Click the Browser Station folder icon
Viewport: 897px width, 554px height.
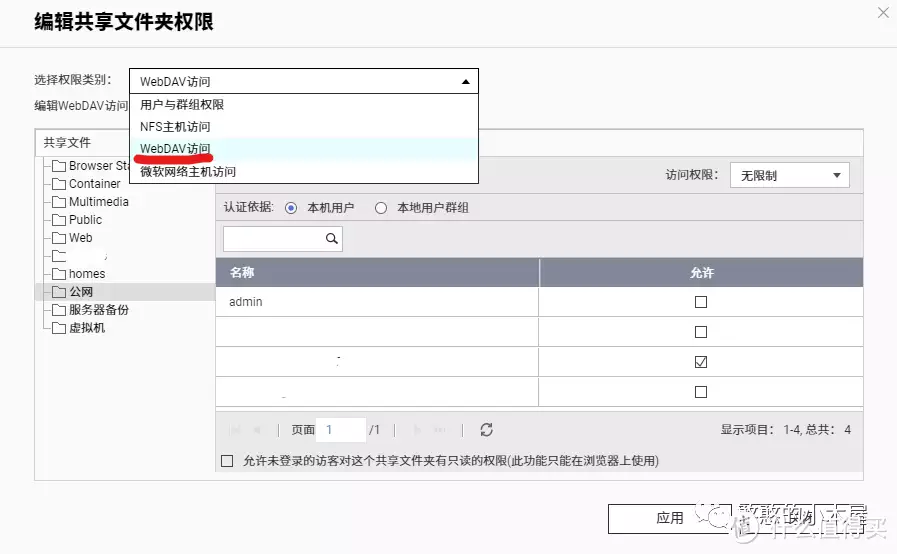tap(59, 166)
